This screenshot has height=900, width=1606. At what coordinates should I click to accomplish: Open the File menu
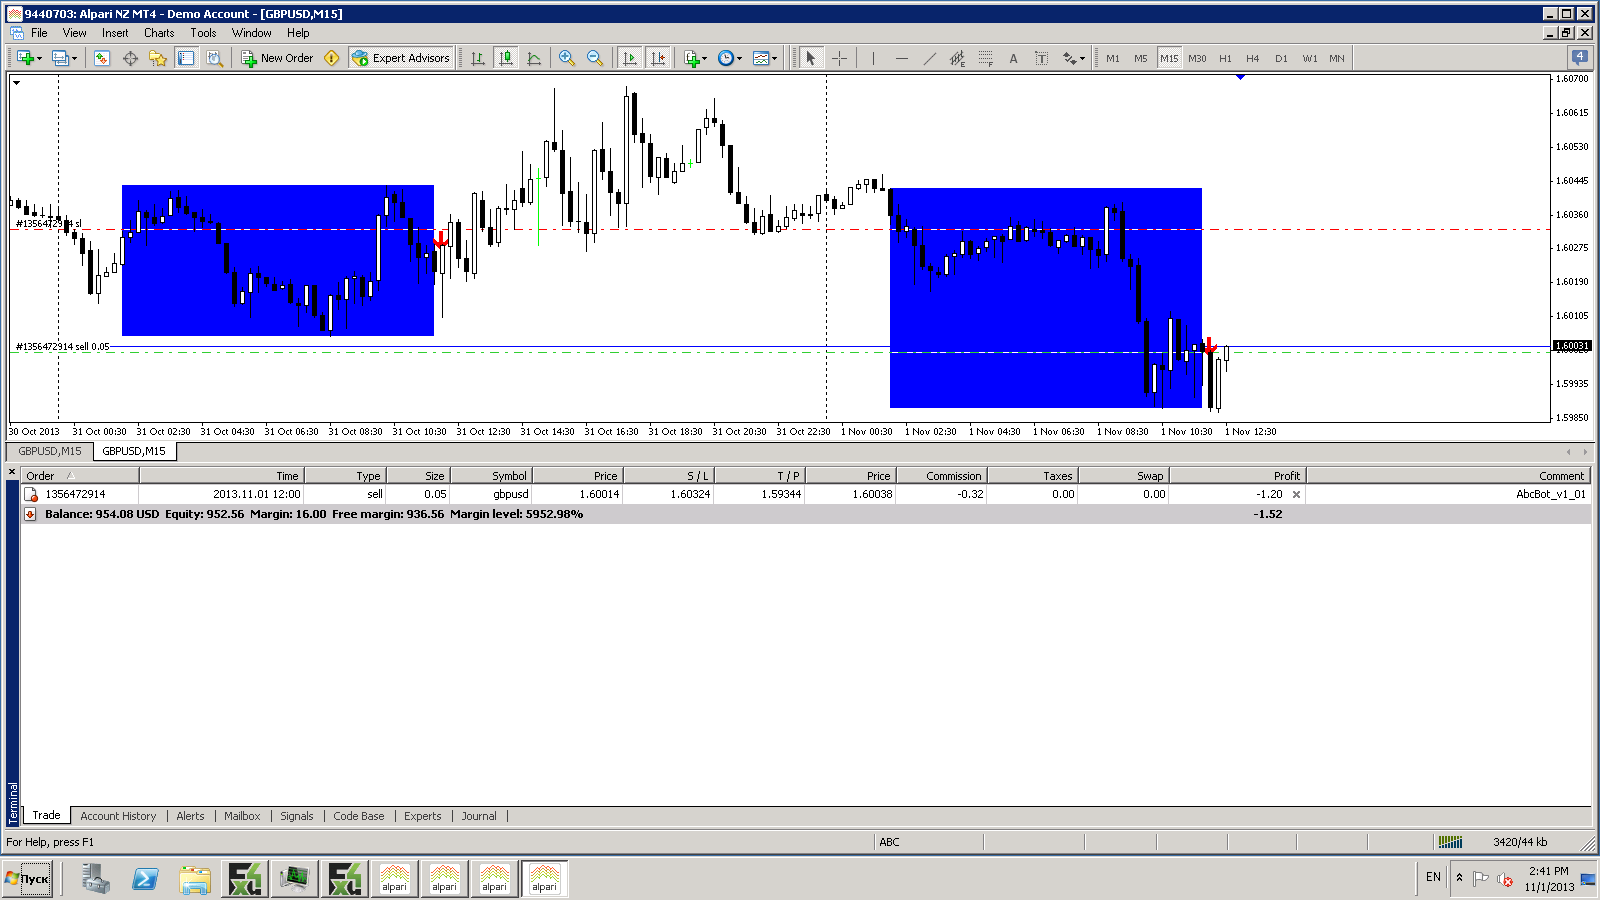coord(39,33)
